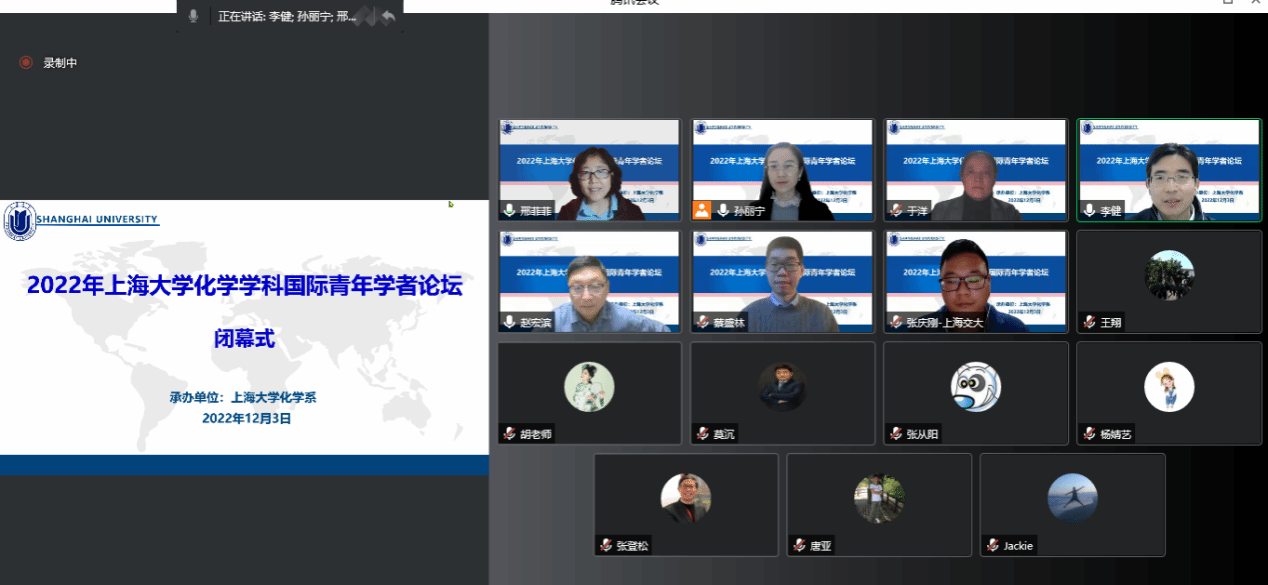1268x585 pixels.
Task: Click muted mic icon next to Jackie
Action: [993, 546]
